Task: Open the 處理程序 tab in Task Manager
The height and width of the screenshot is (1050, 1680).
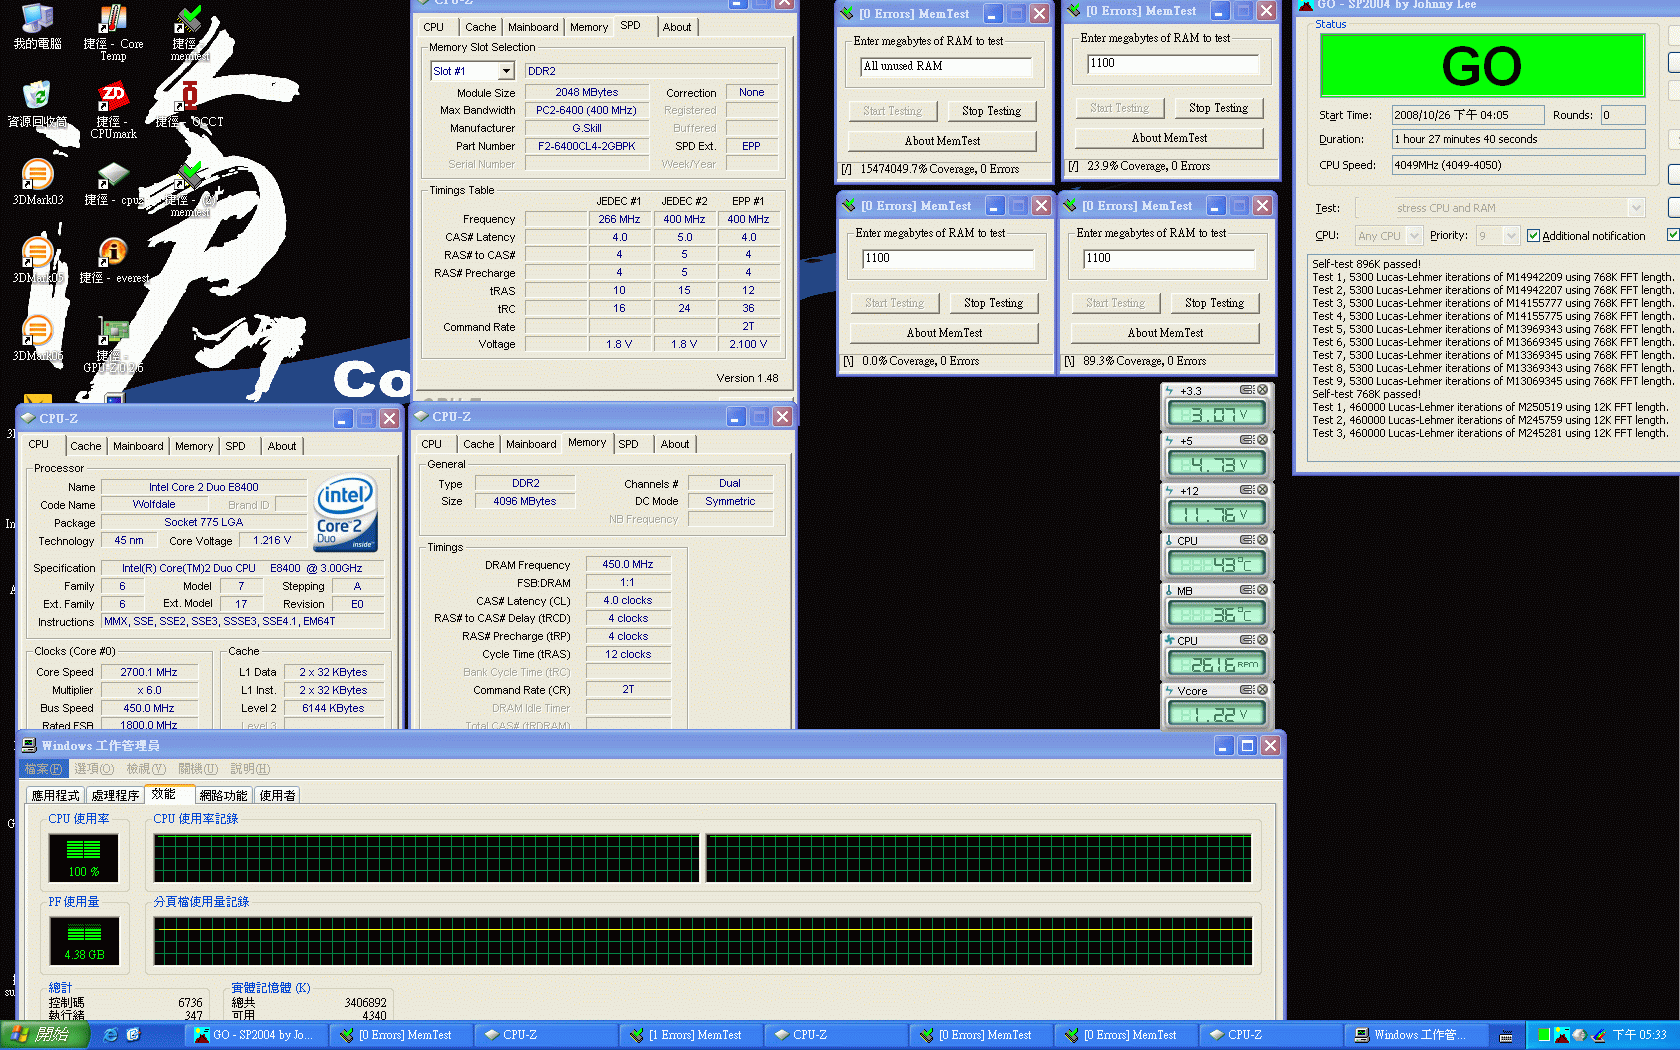Action: [115, 795]
